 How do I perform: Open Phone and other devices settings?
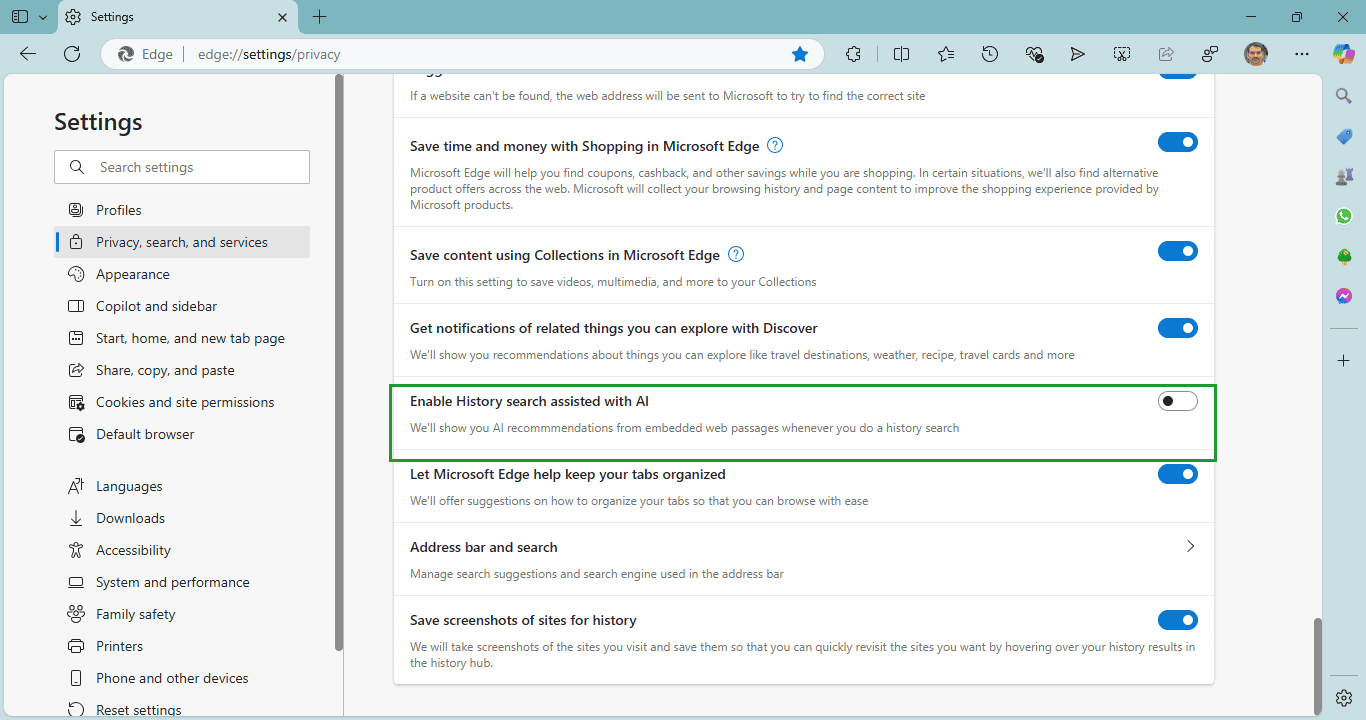click(x=182, y=678)
